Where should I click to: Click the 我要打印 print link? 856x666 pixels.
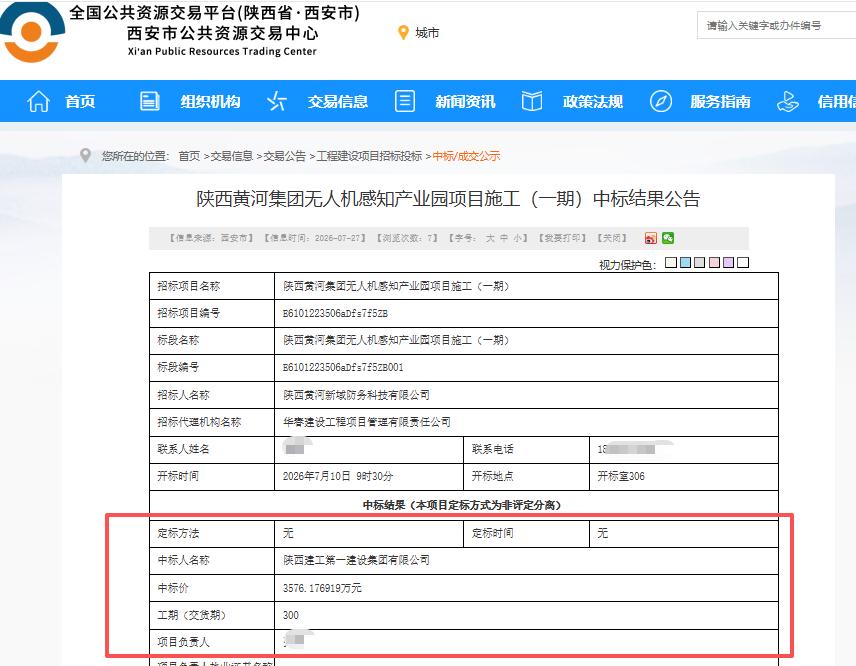pyautogui.click(x=562, y=238)
